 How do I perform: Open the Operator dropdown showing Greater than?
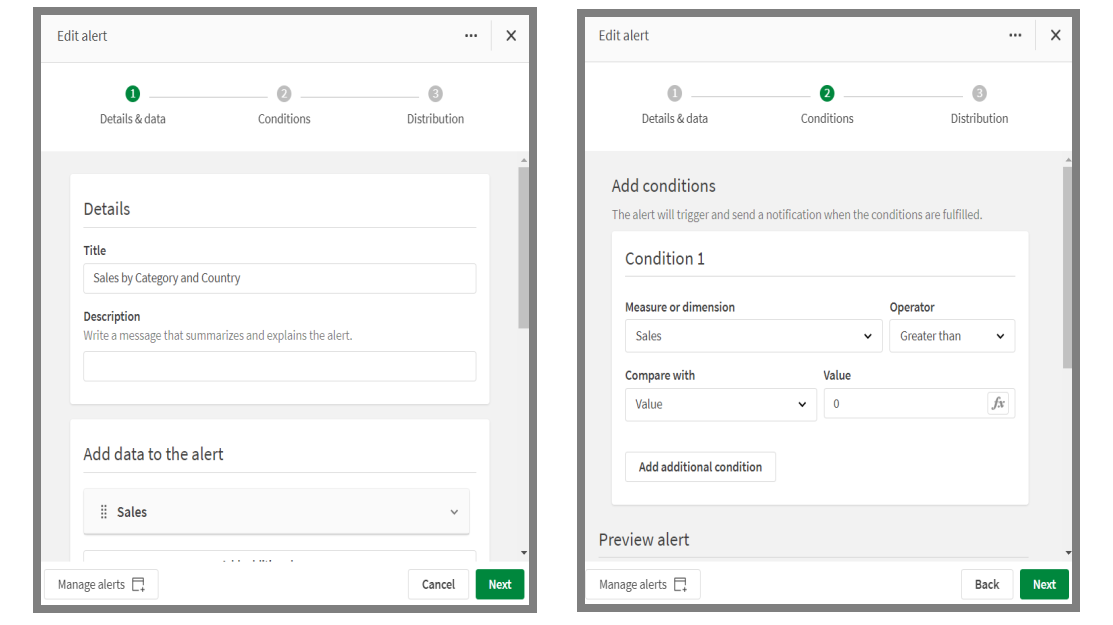click(952, 336)
